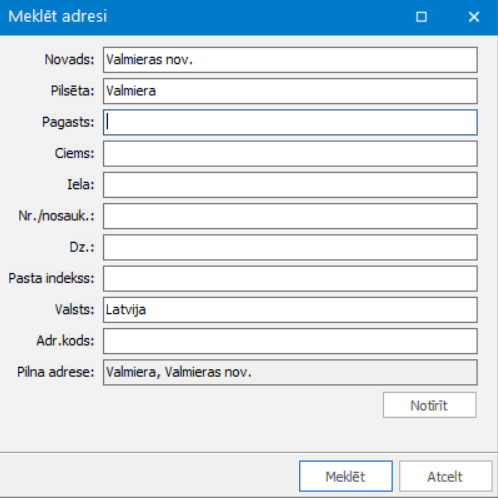498x498 pixels.
Task: Focus the Pasta indekss field
Action: [x=290, y=278]
